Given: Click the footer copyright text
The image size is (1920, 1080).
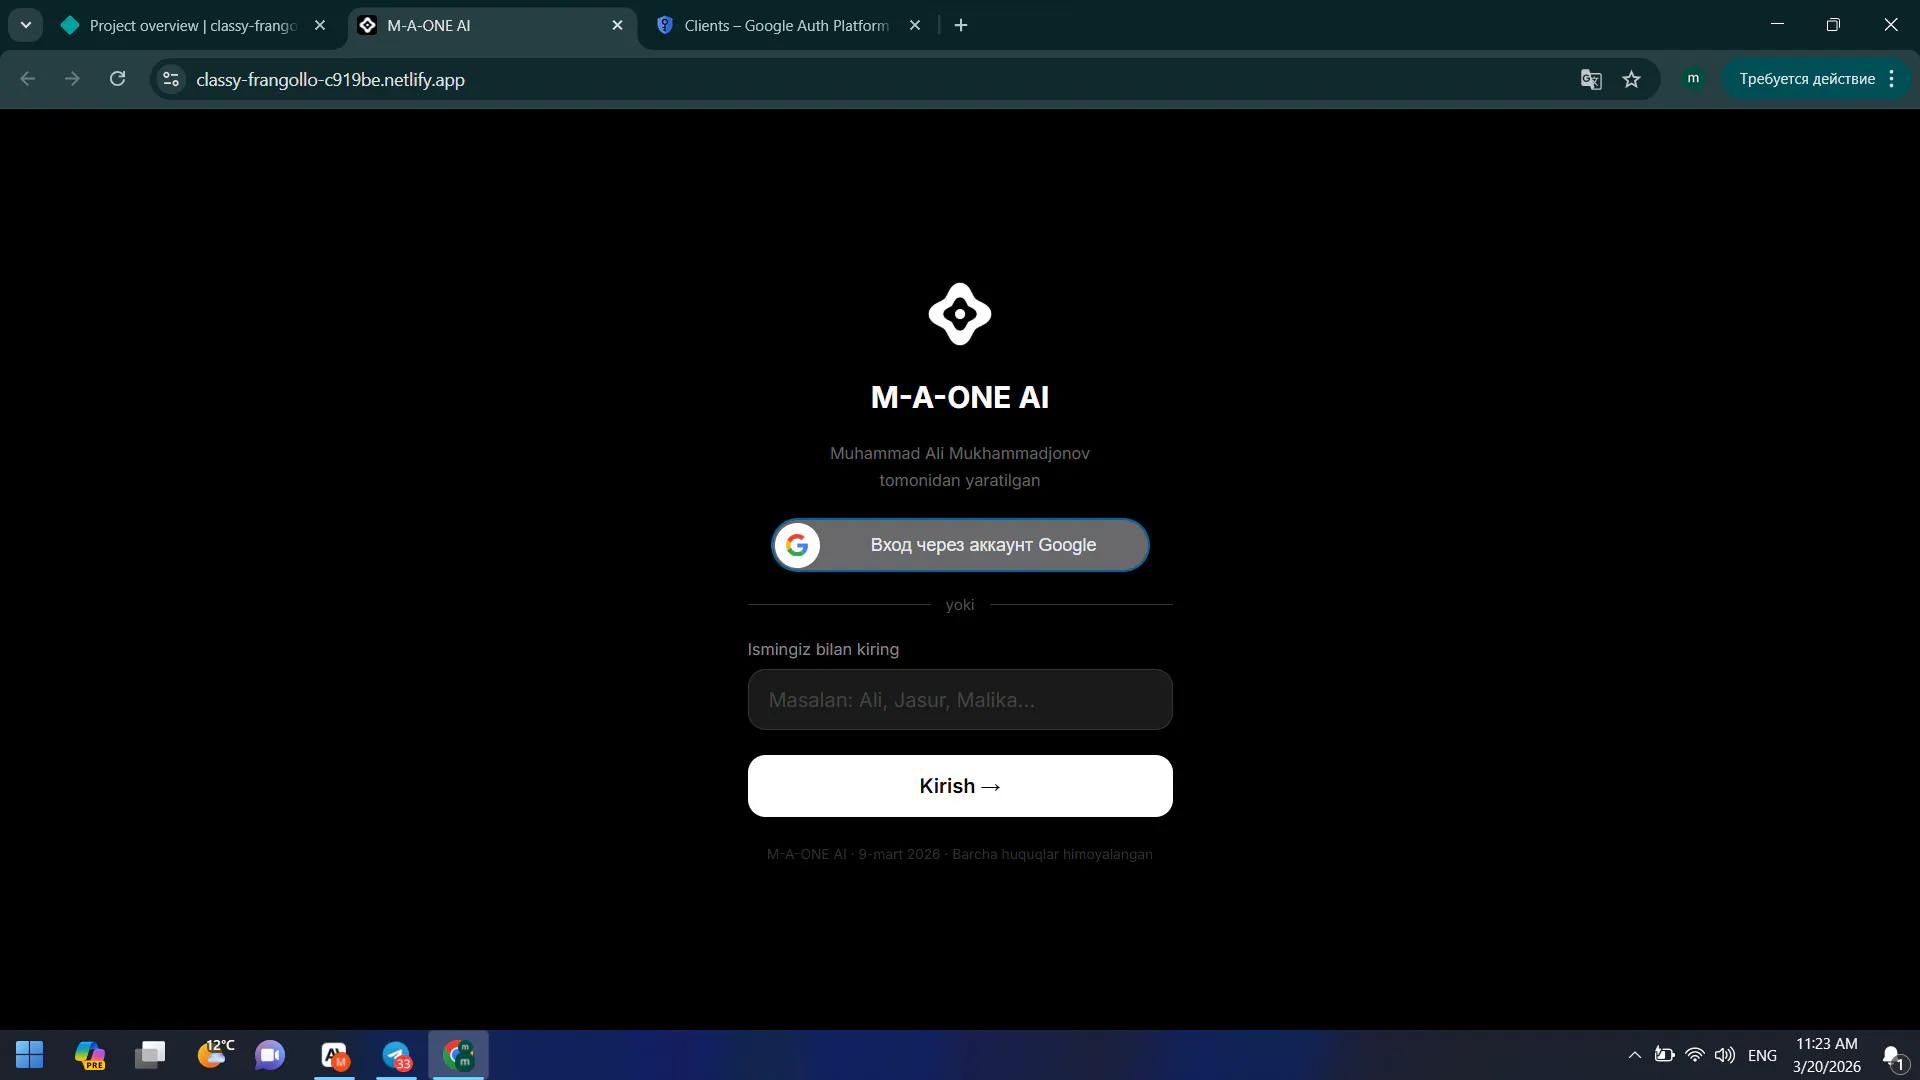Looking at the screenshot, I should tap(960, 854).
